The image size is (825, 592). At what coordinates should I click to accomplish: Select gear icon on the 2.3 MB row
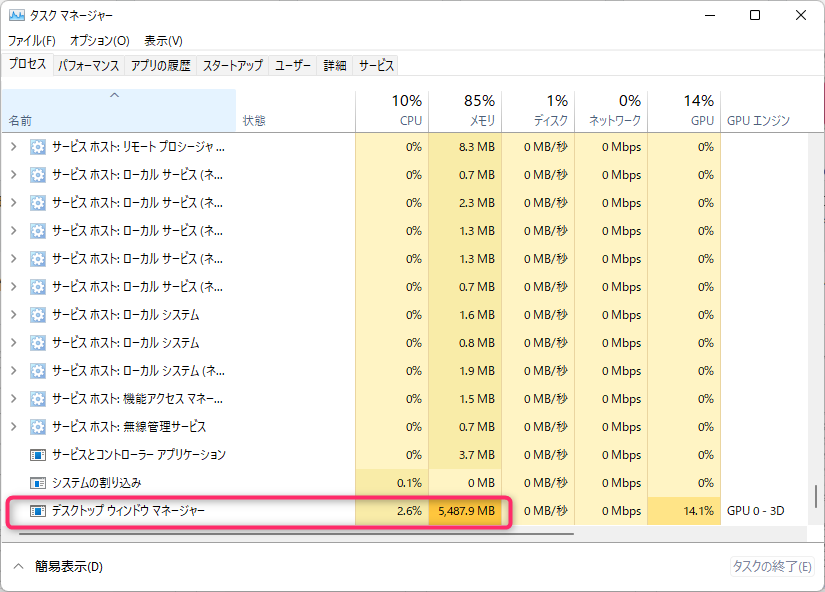pyautogui.click(x=37, y=203)
